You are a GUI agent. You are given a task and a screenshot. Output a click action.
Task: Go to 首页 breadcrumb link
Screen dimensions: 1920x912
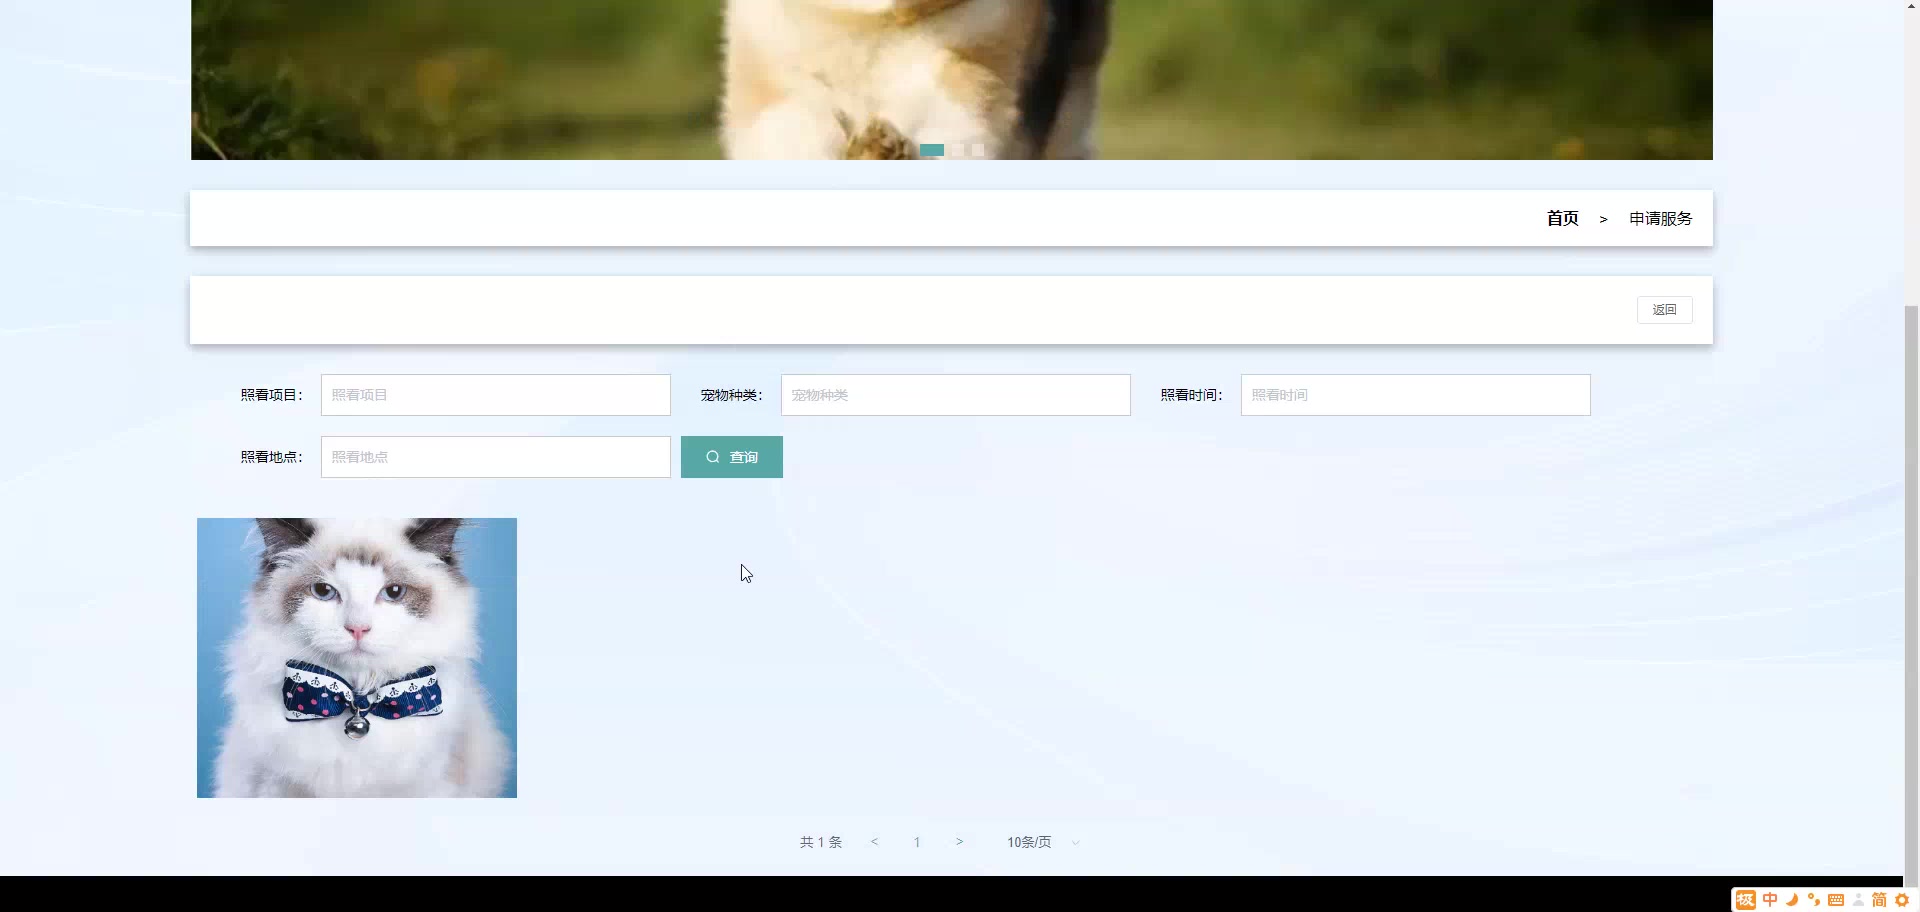coord(1562,219)
